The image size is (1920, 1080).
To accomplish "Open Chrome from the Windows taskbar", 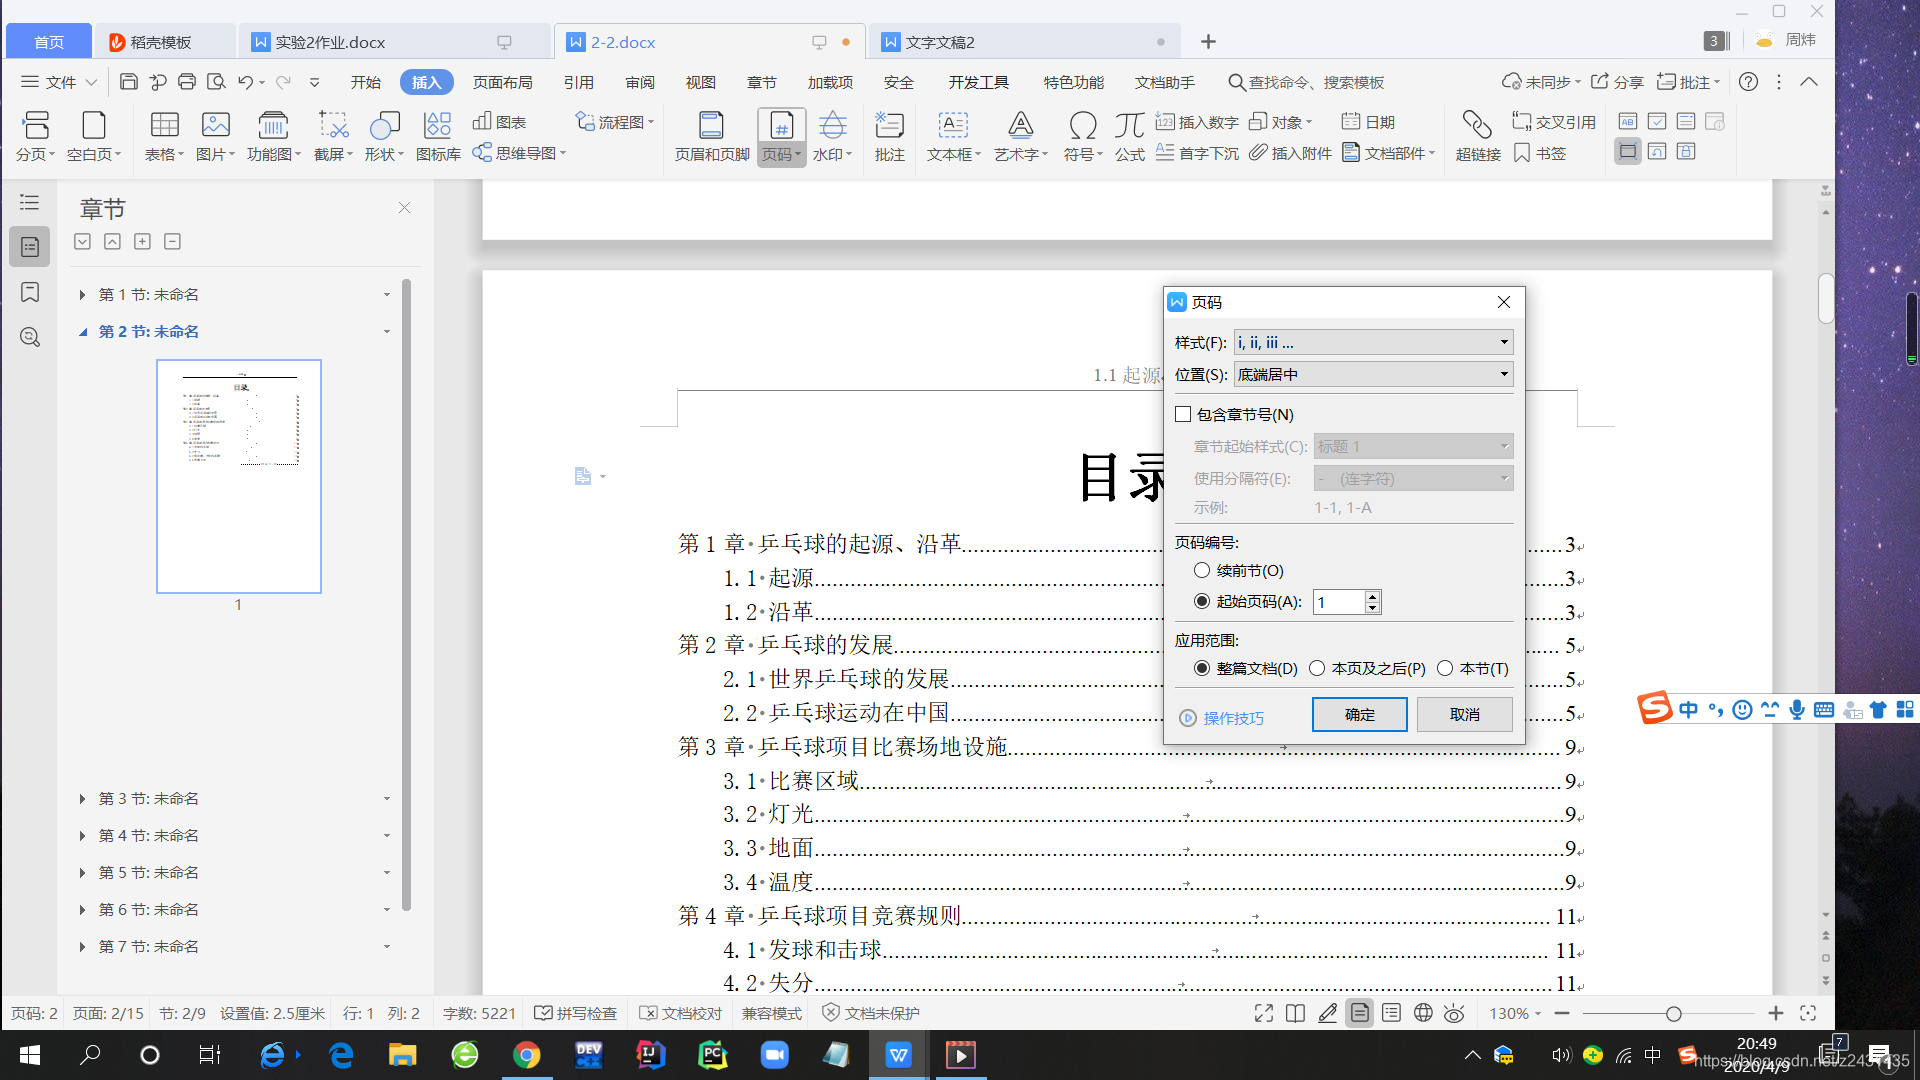I will tap(526, 1055).
